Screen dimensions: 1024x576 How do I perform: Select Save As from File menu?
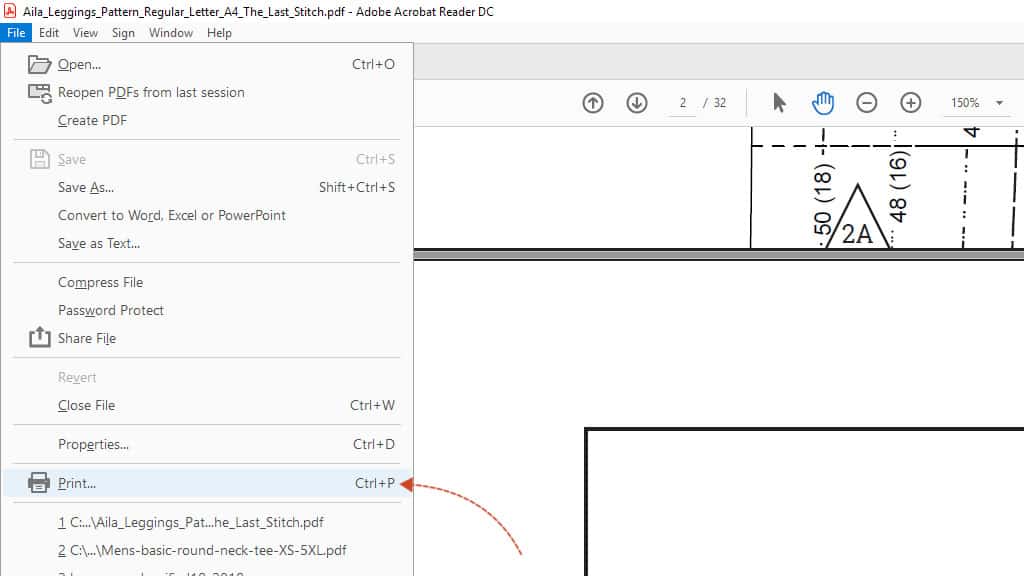point(86,187)
